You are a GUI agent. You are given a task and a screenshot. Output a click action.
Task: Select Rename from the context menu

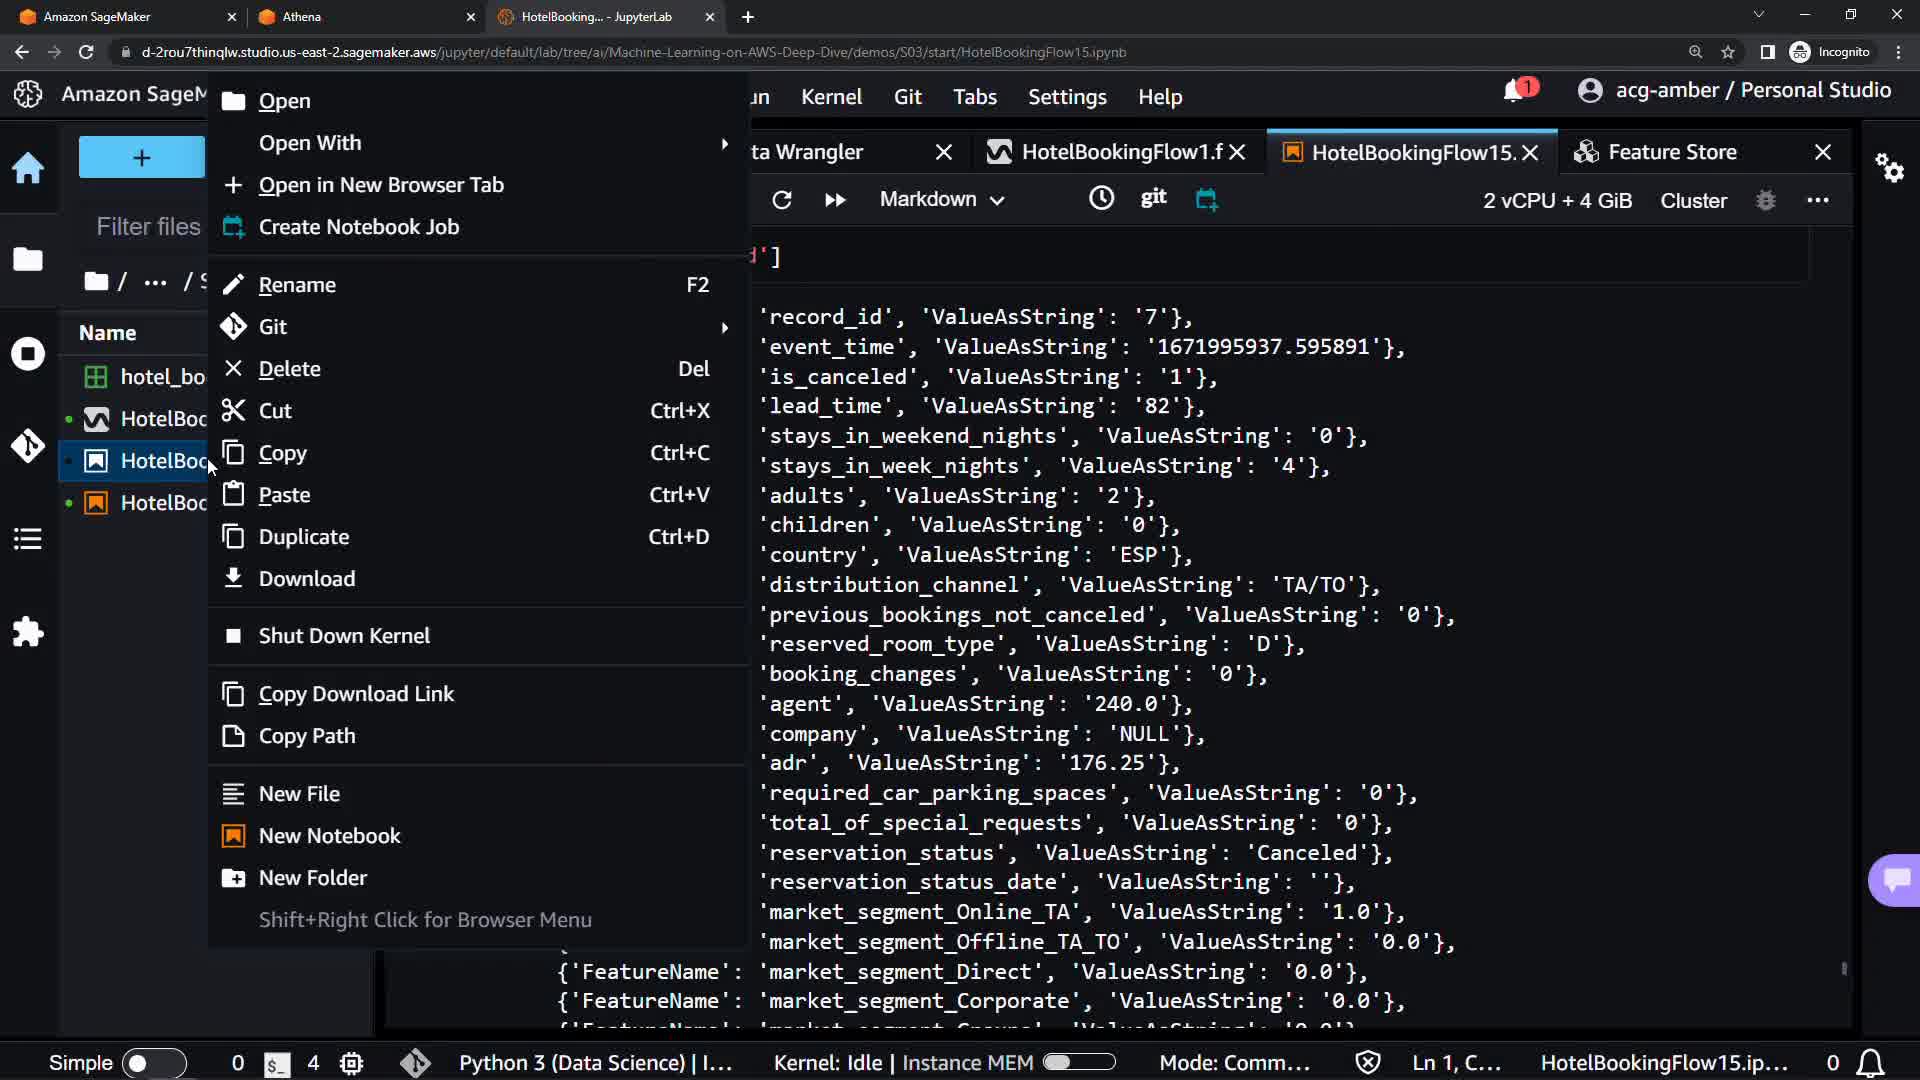click(x=297, y=285)
